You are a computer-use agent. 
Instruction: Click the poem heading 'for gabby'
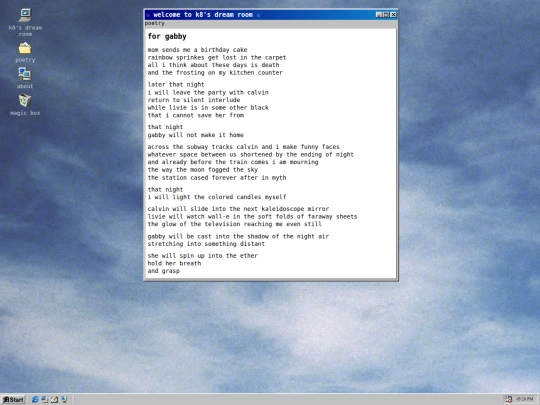[x=167, y=37]
